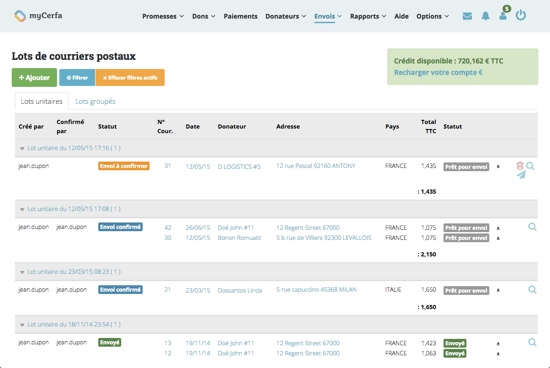This screenshot has height=368, width=550.
Task: Click the Total TTC column header
Action: click(x=428, y=126)
